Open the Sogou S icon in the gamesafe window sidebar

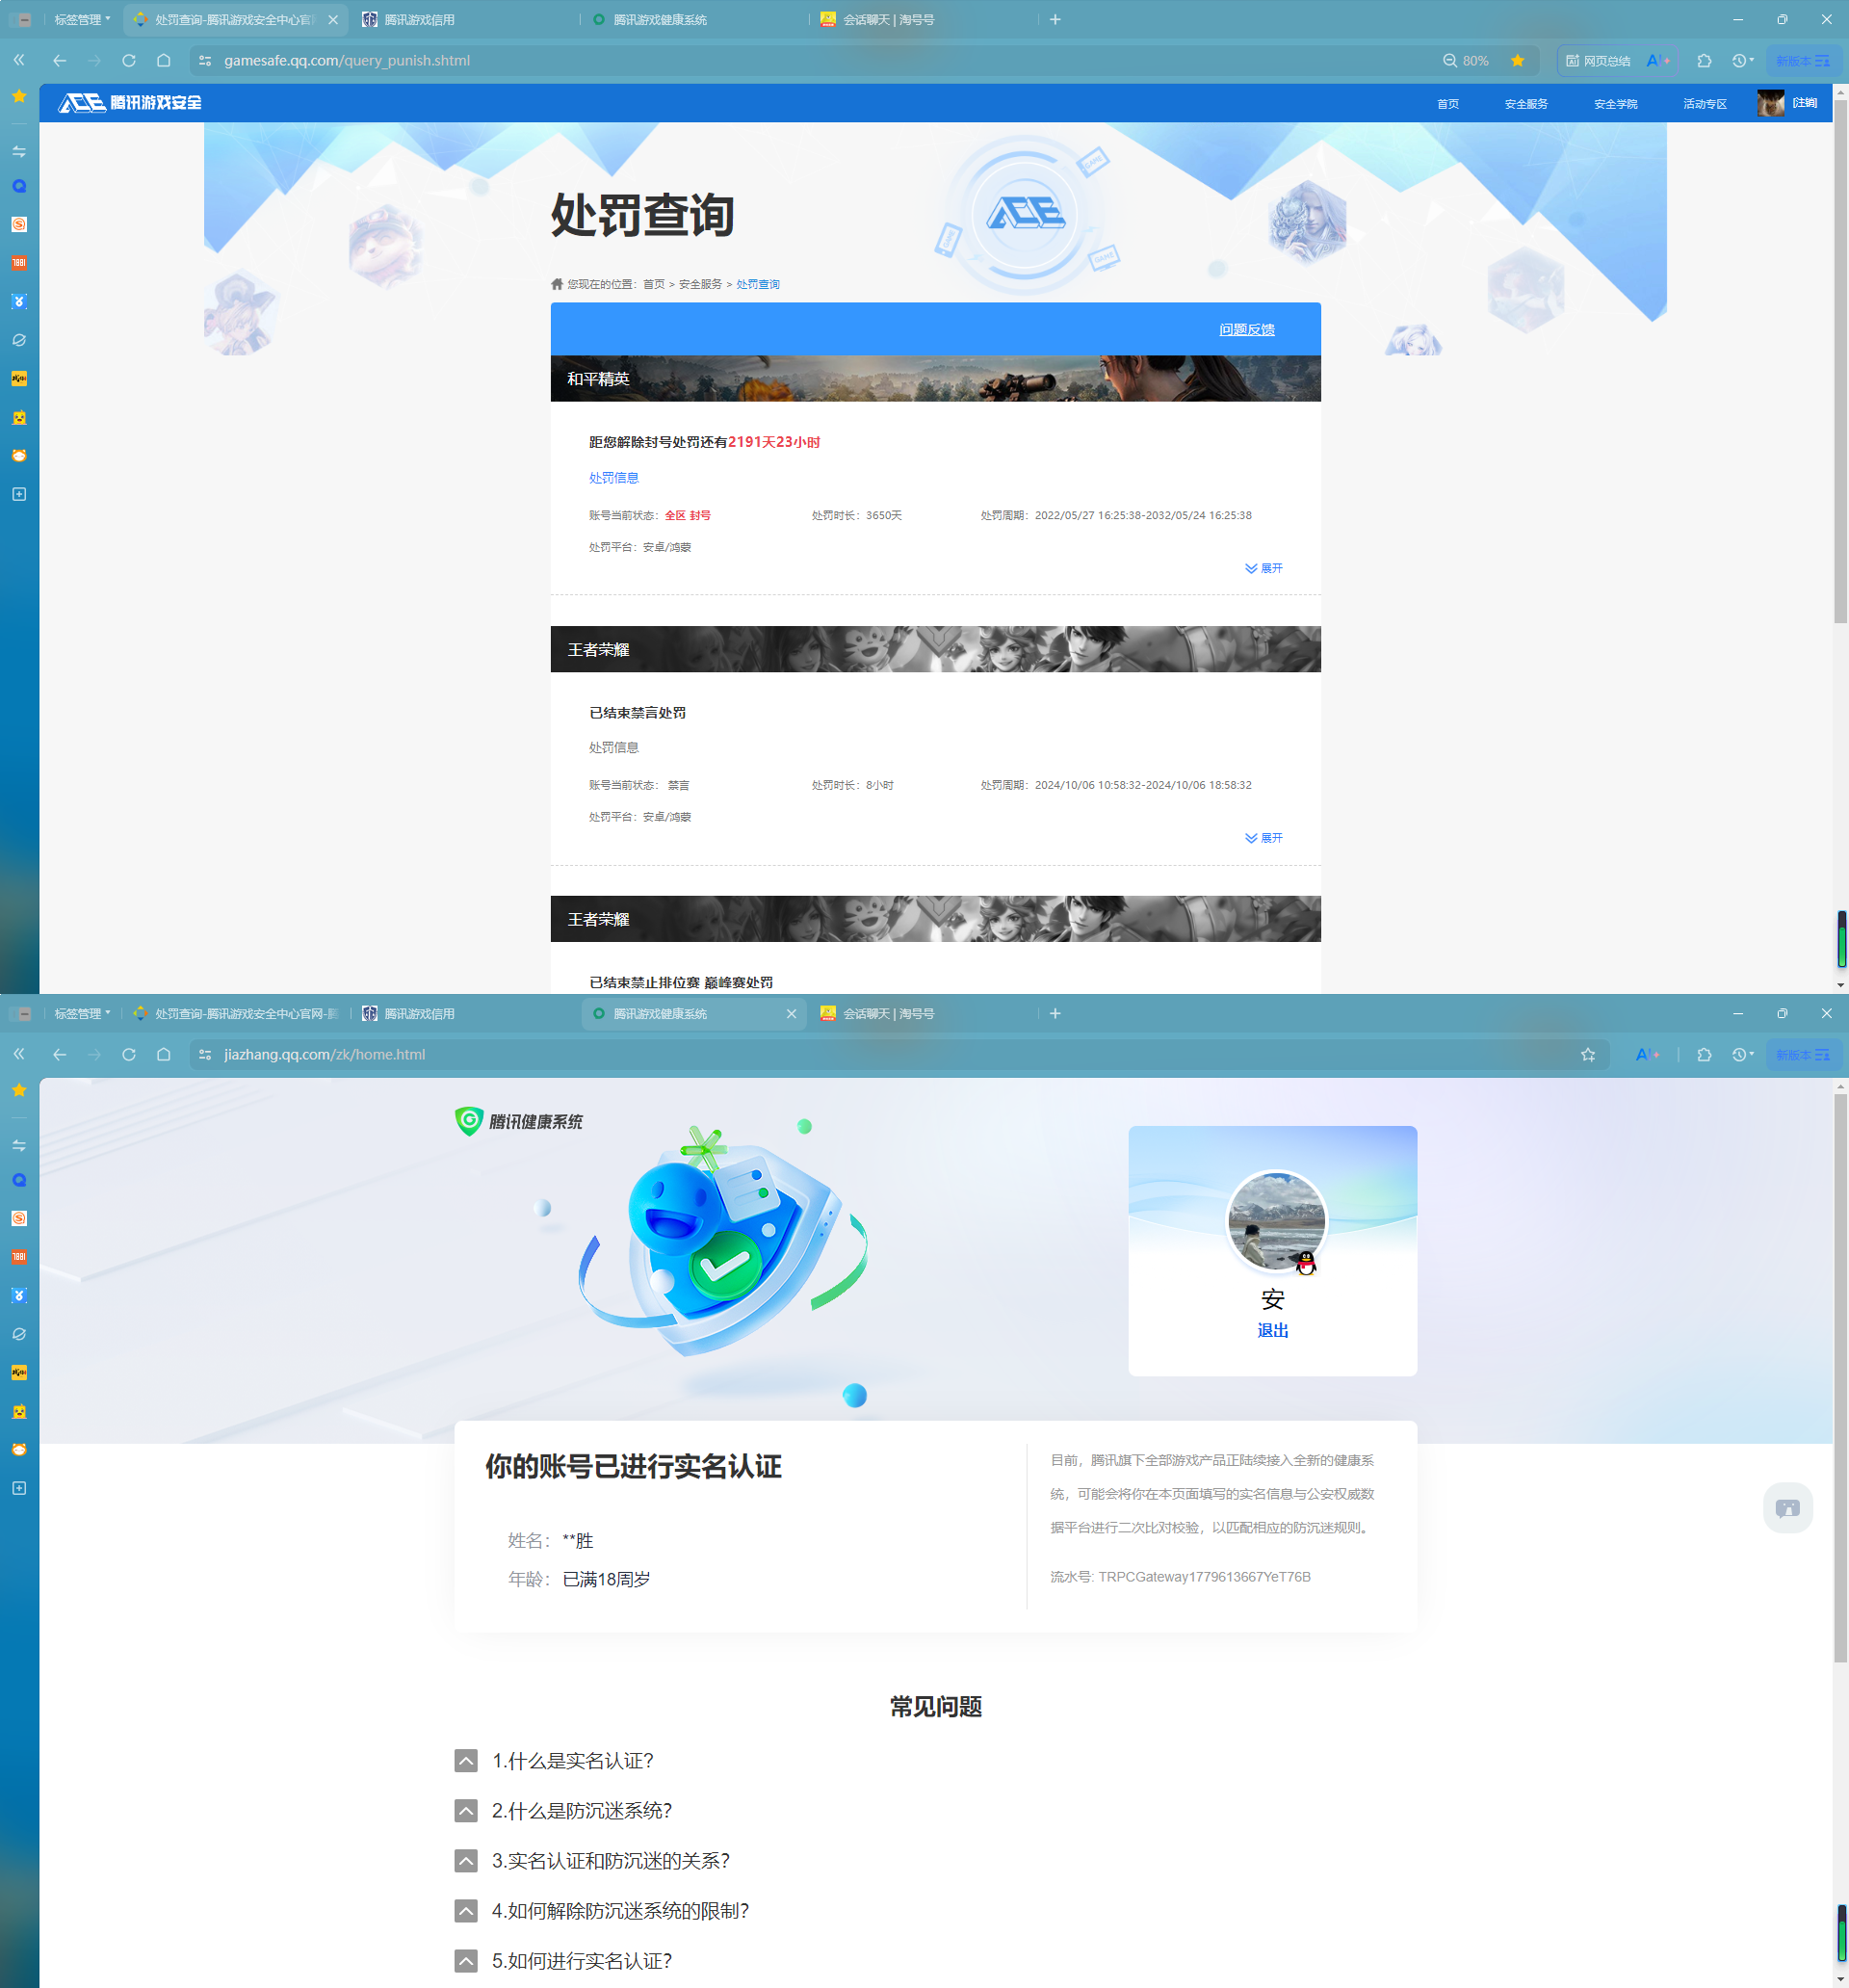tap(19, 224)
